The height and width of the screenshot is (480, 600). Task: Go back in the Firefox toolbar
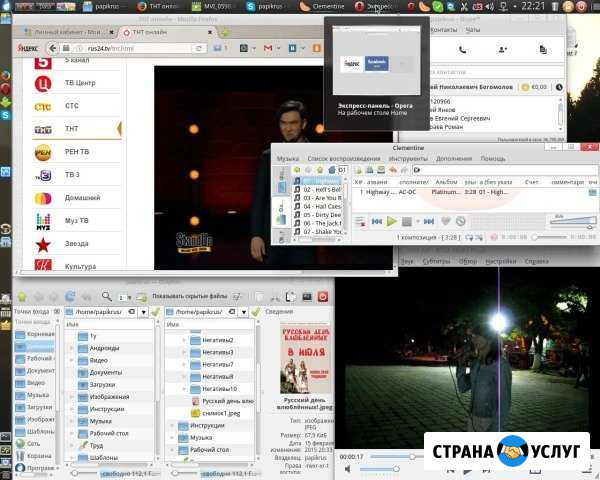[x=52, y=48]
